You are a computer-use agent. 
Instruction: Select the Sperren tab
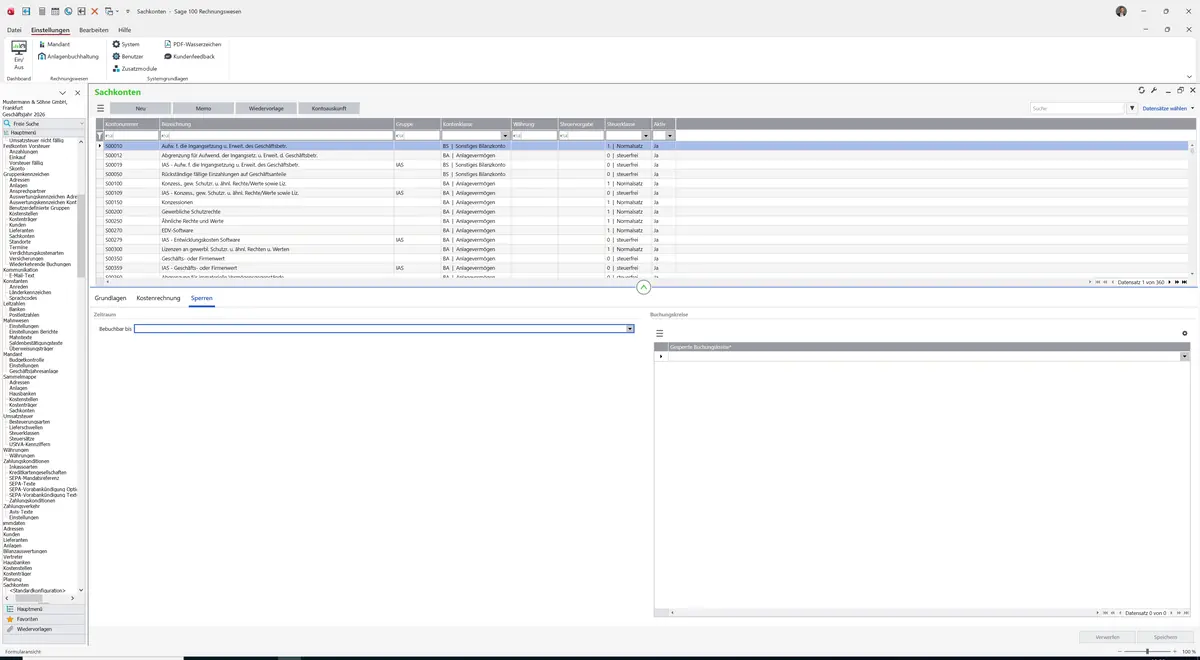coord(201,298)
